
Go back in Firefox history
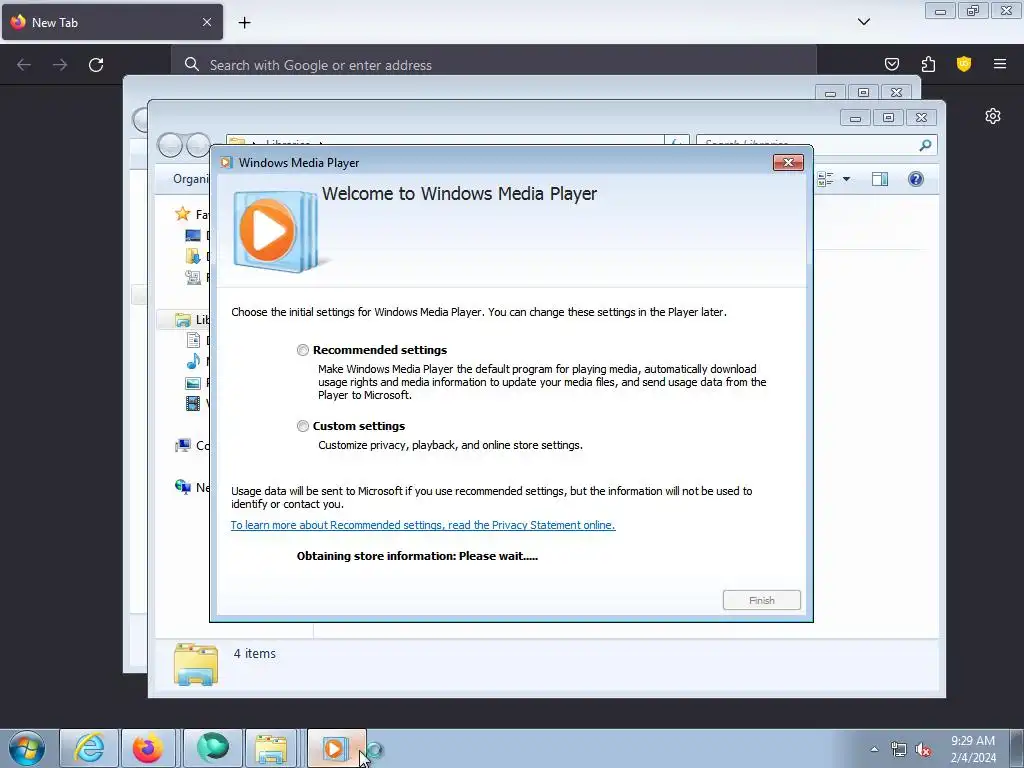tap(24, 65)
